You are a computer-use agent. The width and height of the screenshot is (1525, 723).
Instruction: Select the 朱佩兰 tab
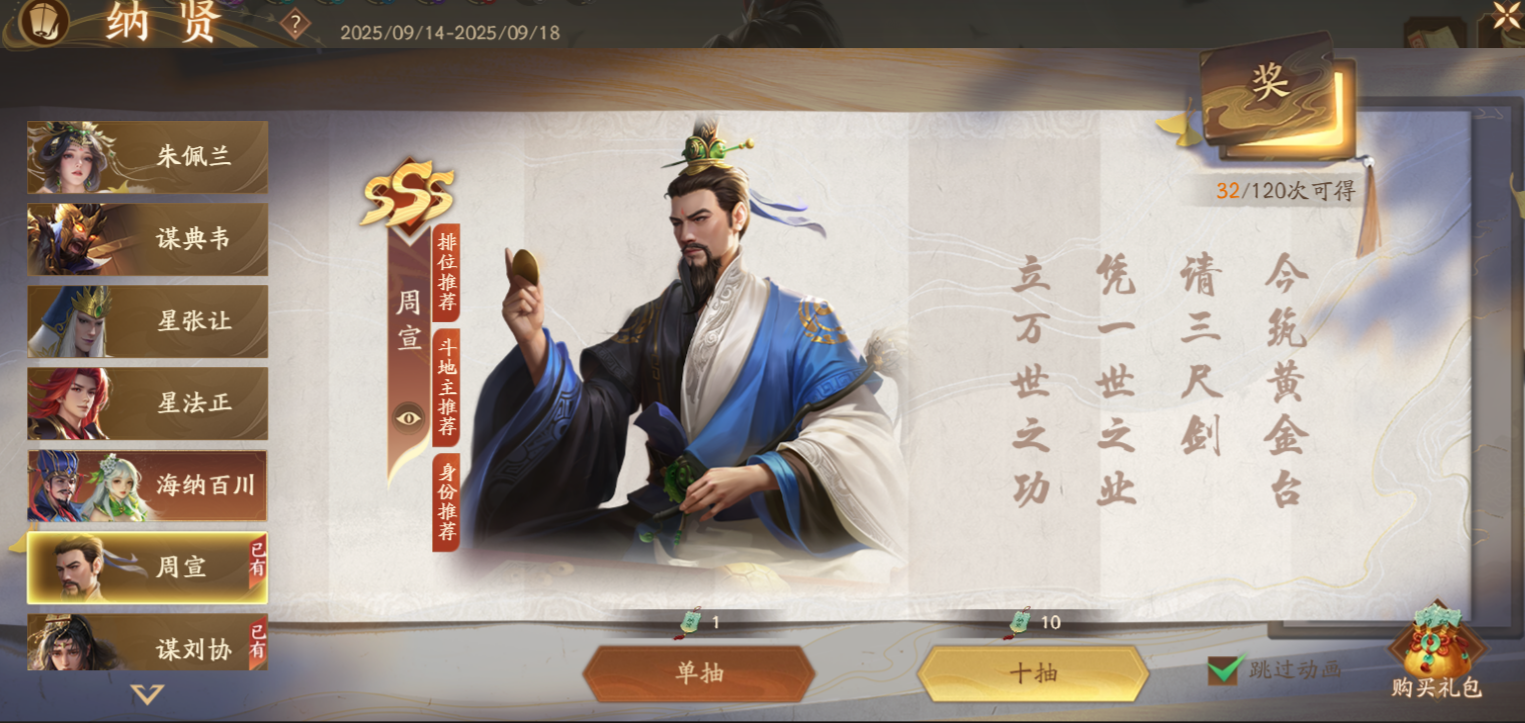tap(147, 157)
